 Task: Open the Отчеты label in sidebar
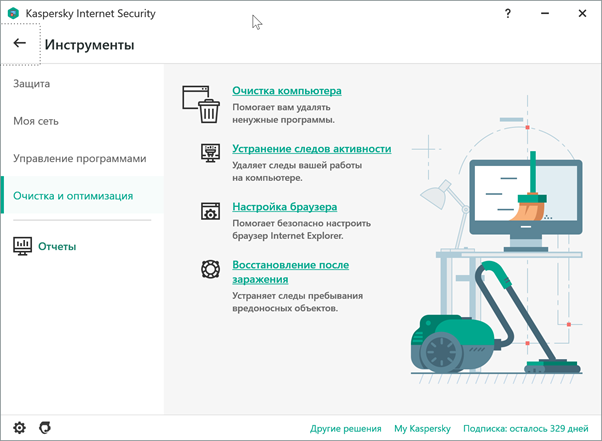[x=57, y=246]
